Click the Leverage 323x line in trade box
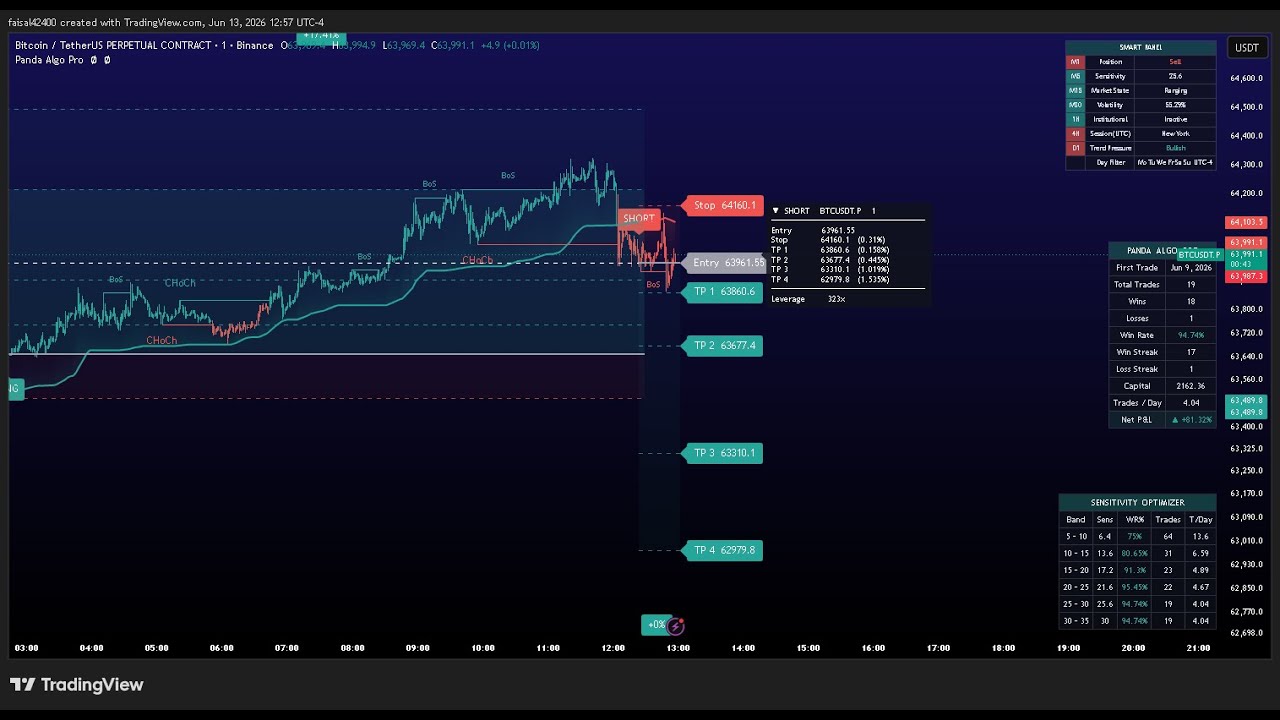The height and width of the screenshot is (720, 1280). (x=808, y=299)
